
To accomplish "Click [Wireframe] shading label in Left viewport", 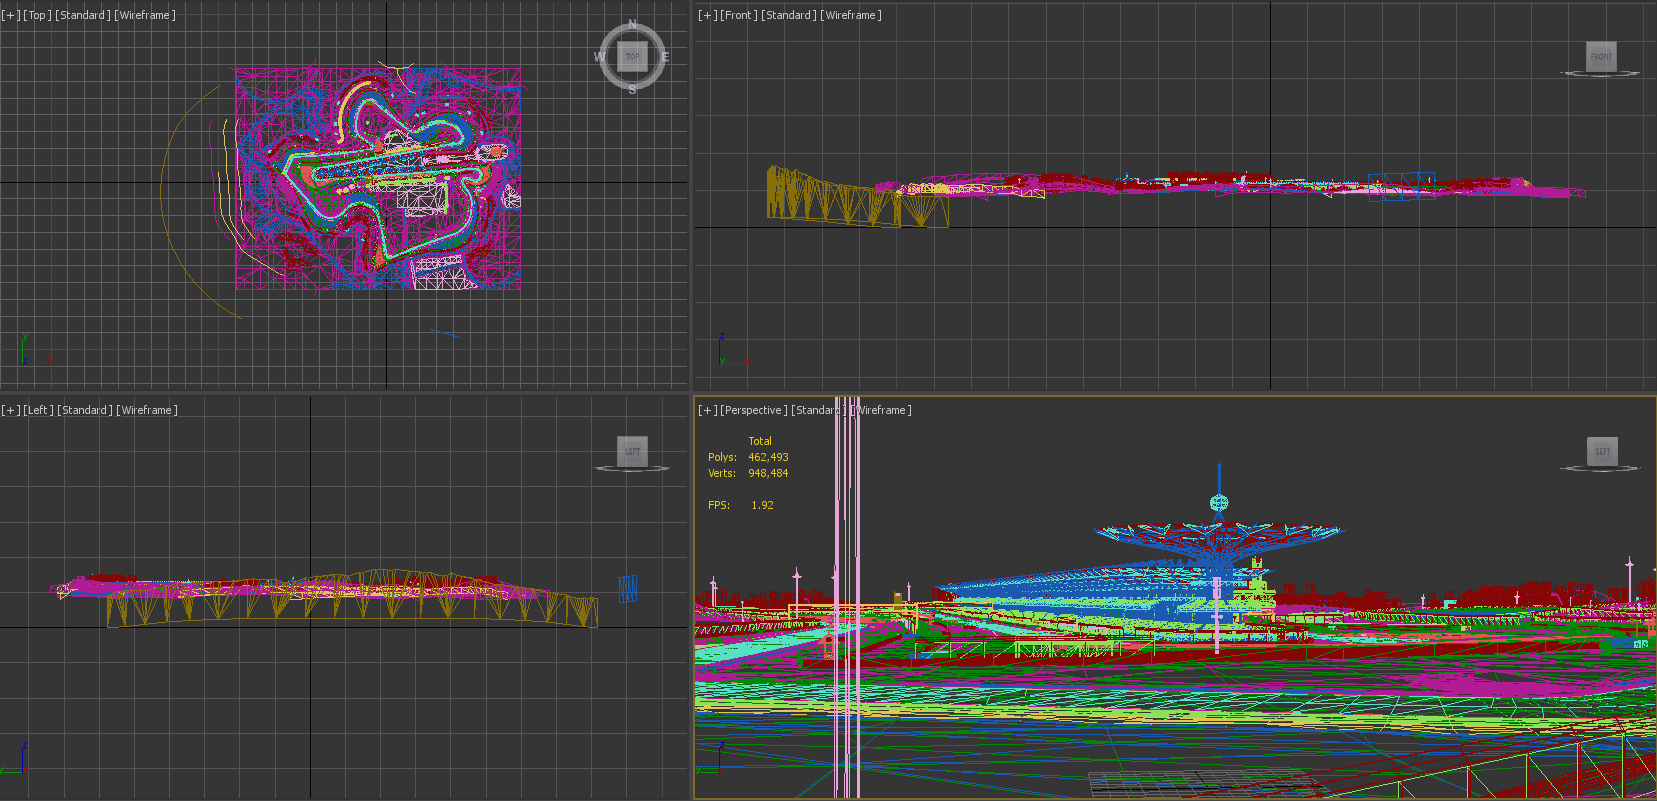I will click(147, 410).
